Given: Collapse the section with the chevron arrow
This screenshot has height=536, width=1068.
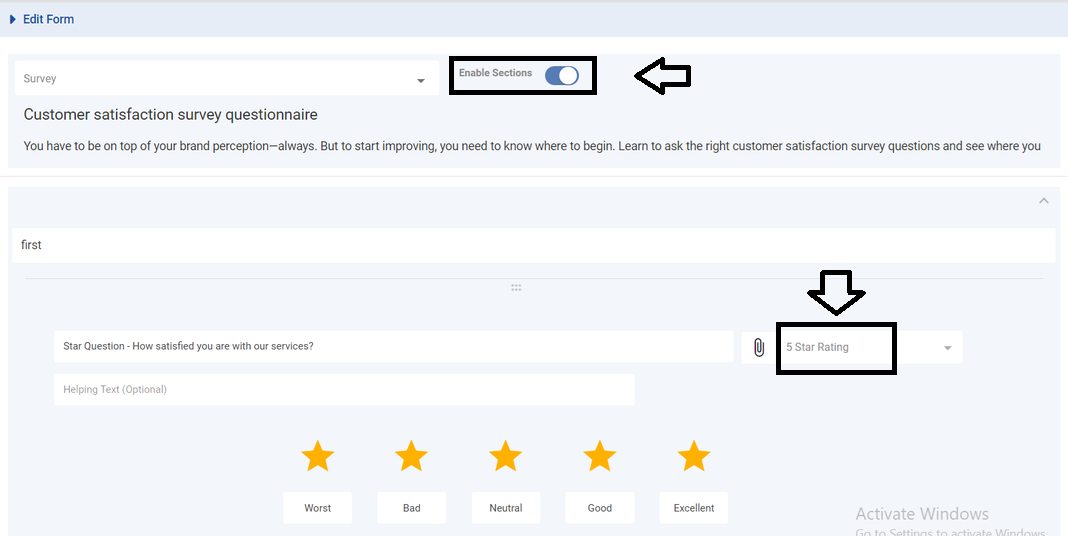Looking at the screenshot, I should click(x=1043, y=201).
